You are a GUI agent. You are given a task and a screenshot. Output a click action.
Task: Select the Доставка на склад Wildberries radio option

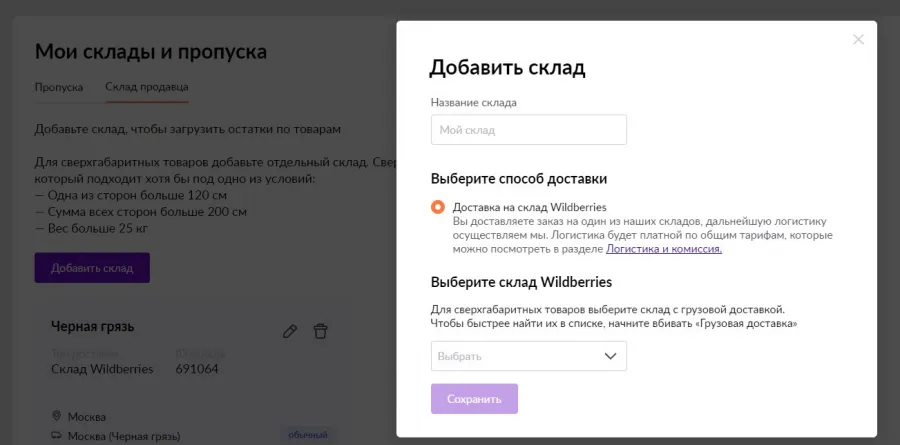tap(438, 207)
